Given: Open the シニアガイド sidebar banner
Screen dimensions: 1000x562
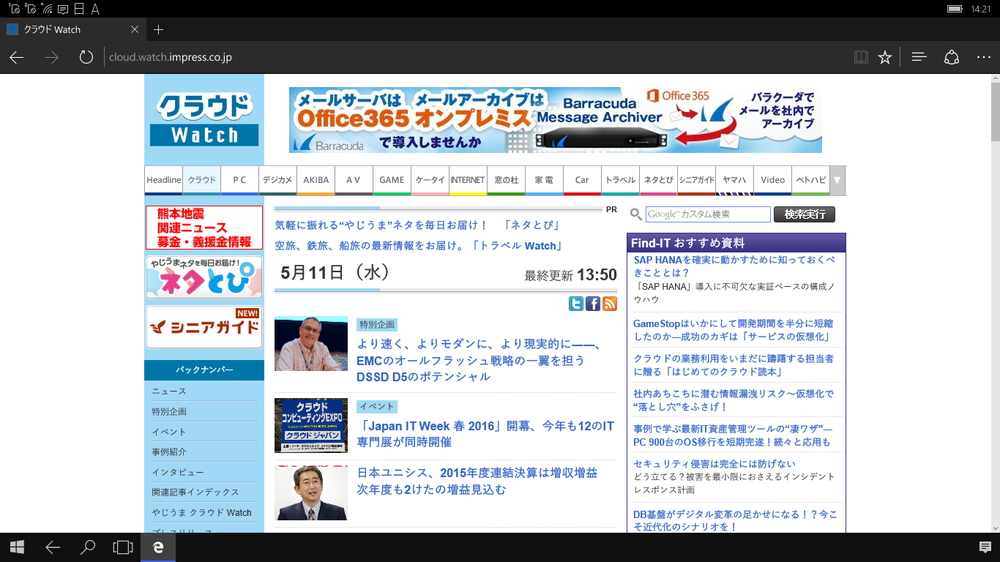Looking at the screenshot, I should tap(204, 327).
